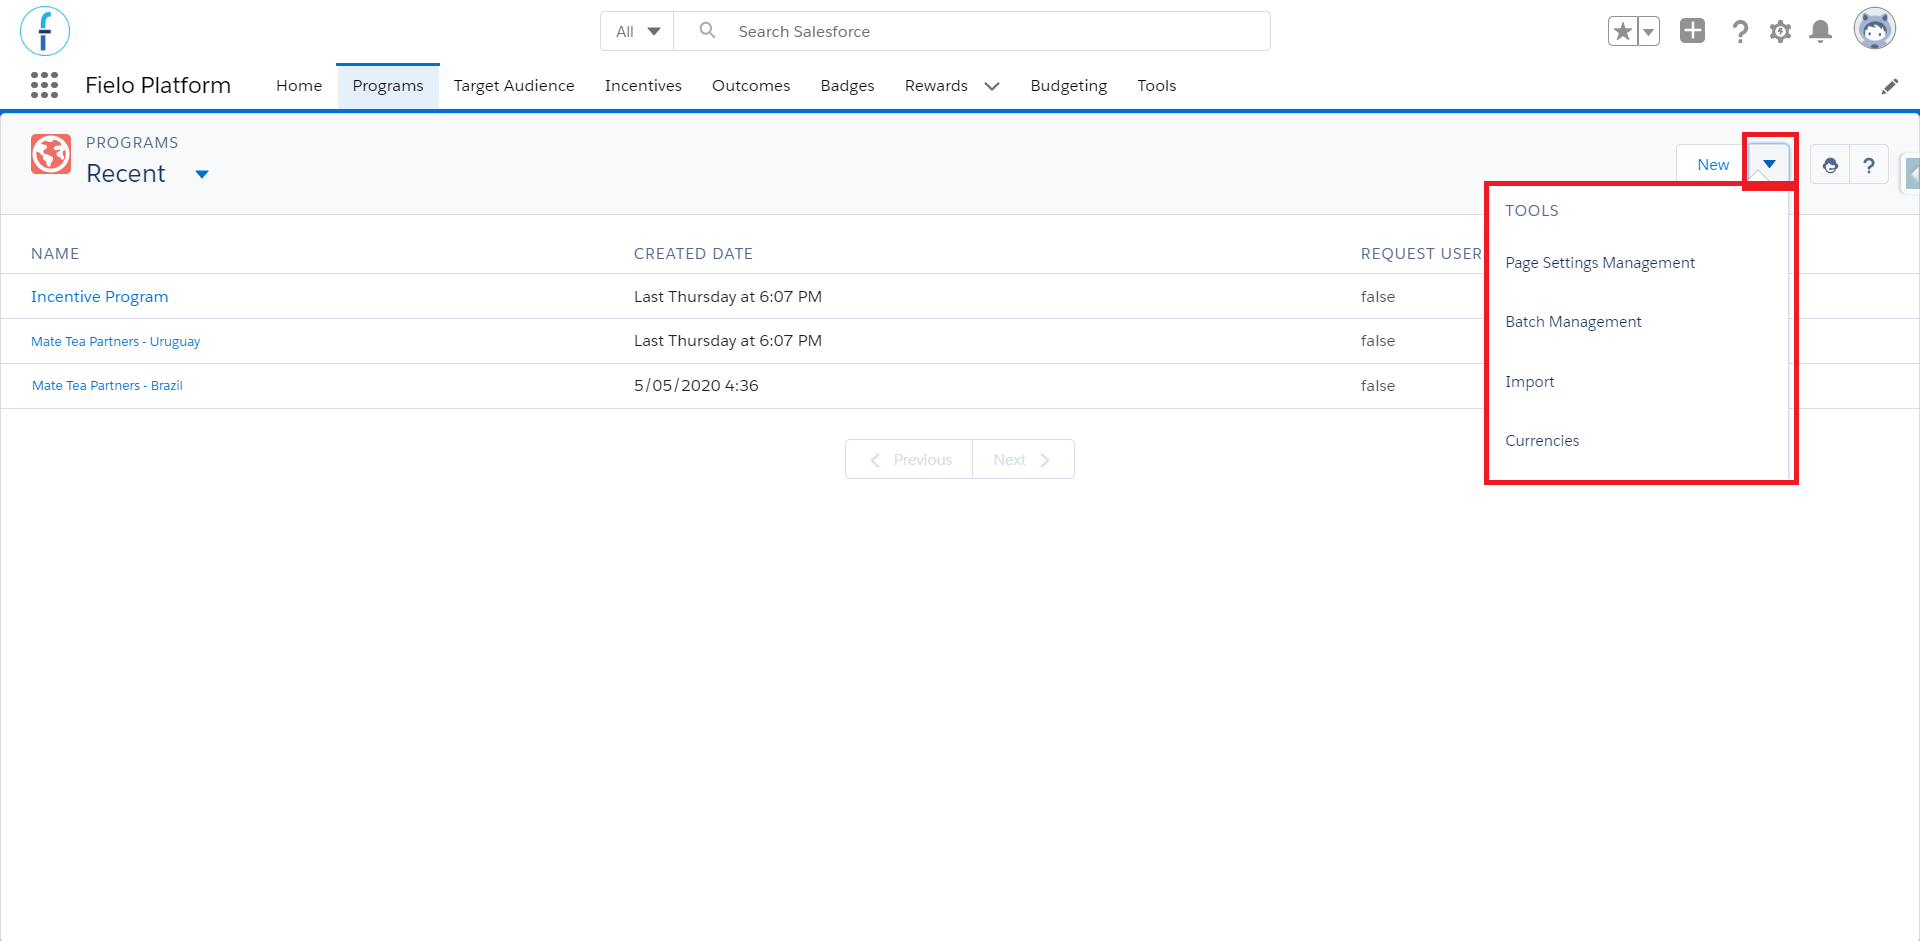Open the favorites list dropdown arrow
Image resolution: width=1920 pixels, height=941 pixels.
(x=1648, y=32)
